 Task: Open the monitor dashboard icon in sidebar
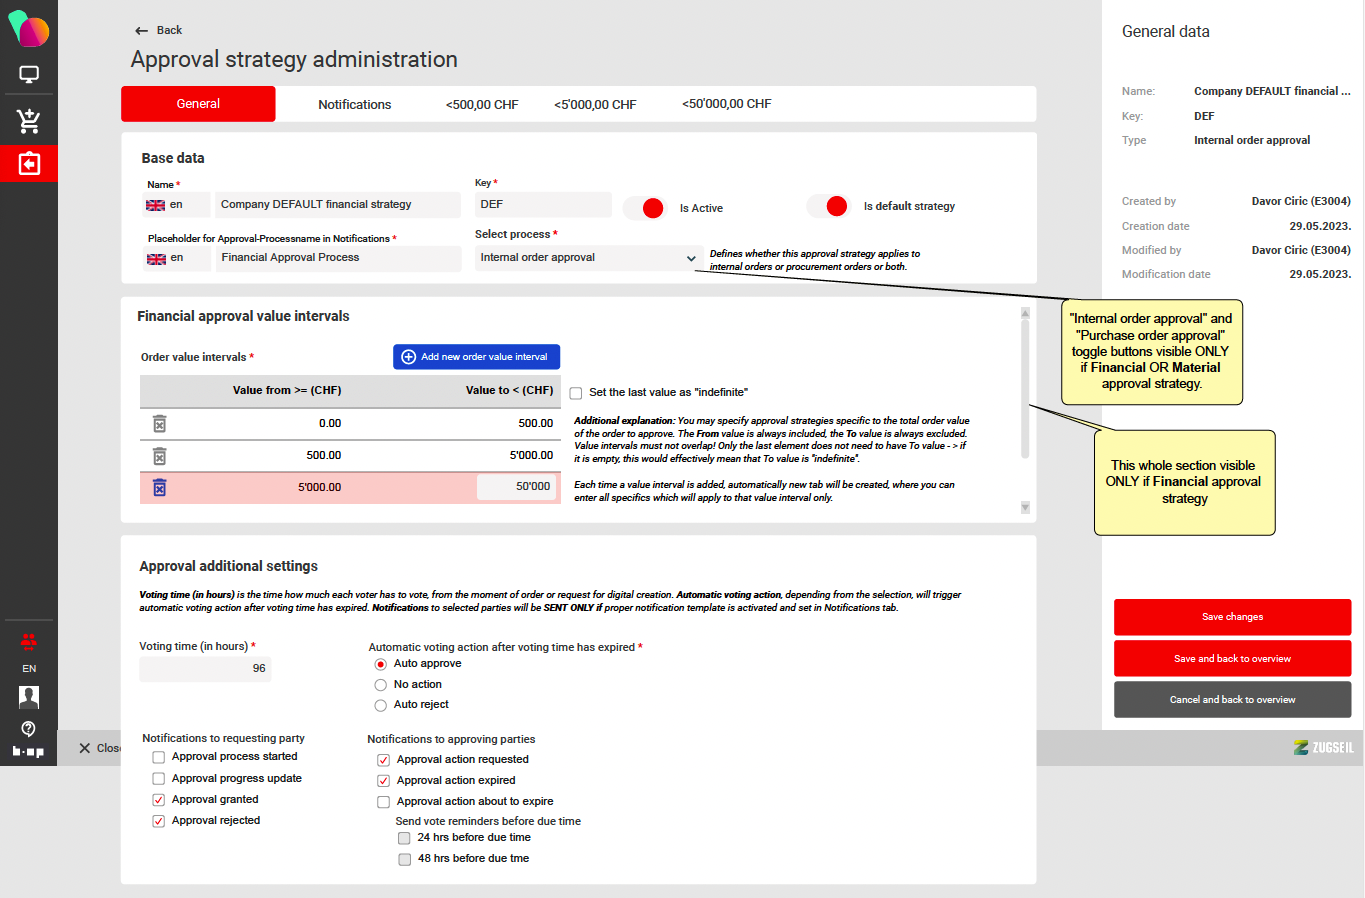(29, 75)
